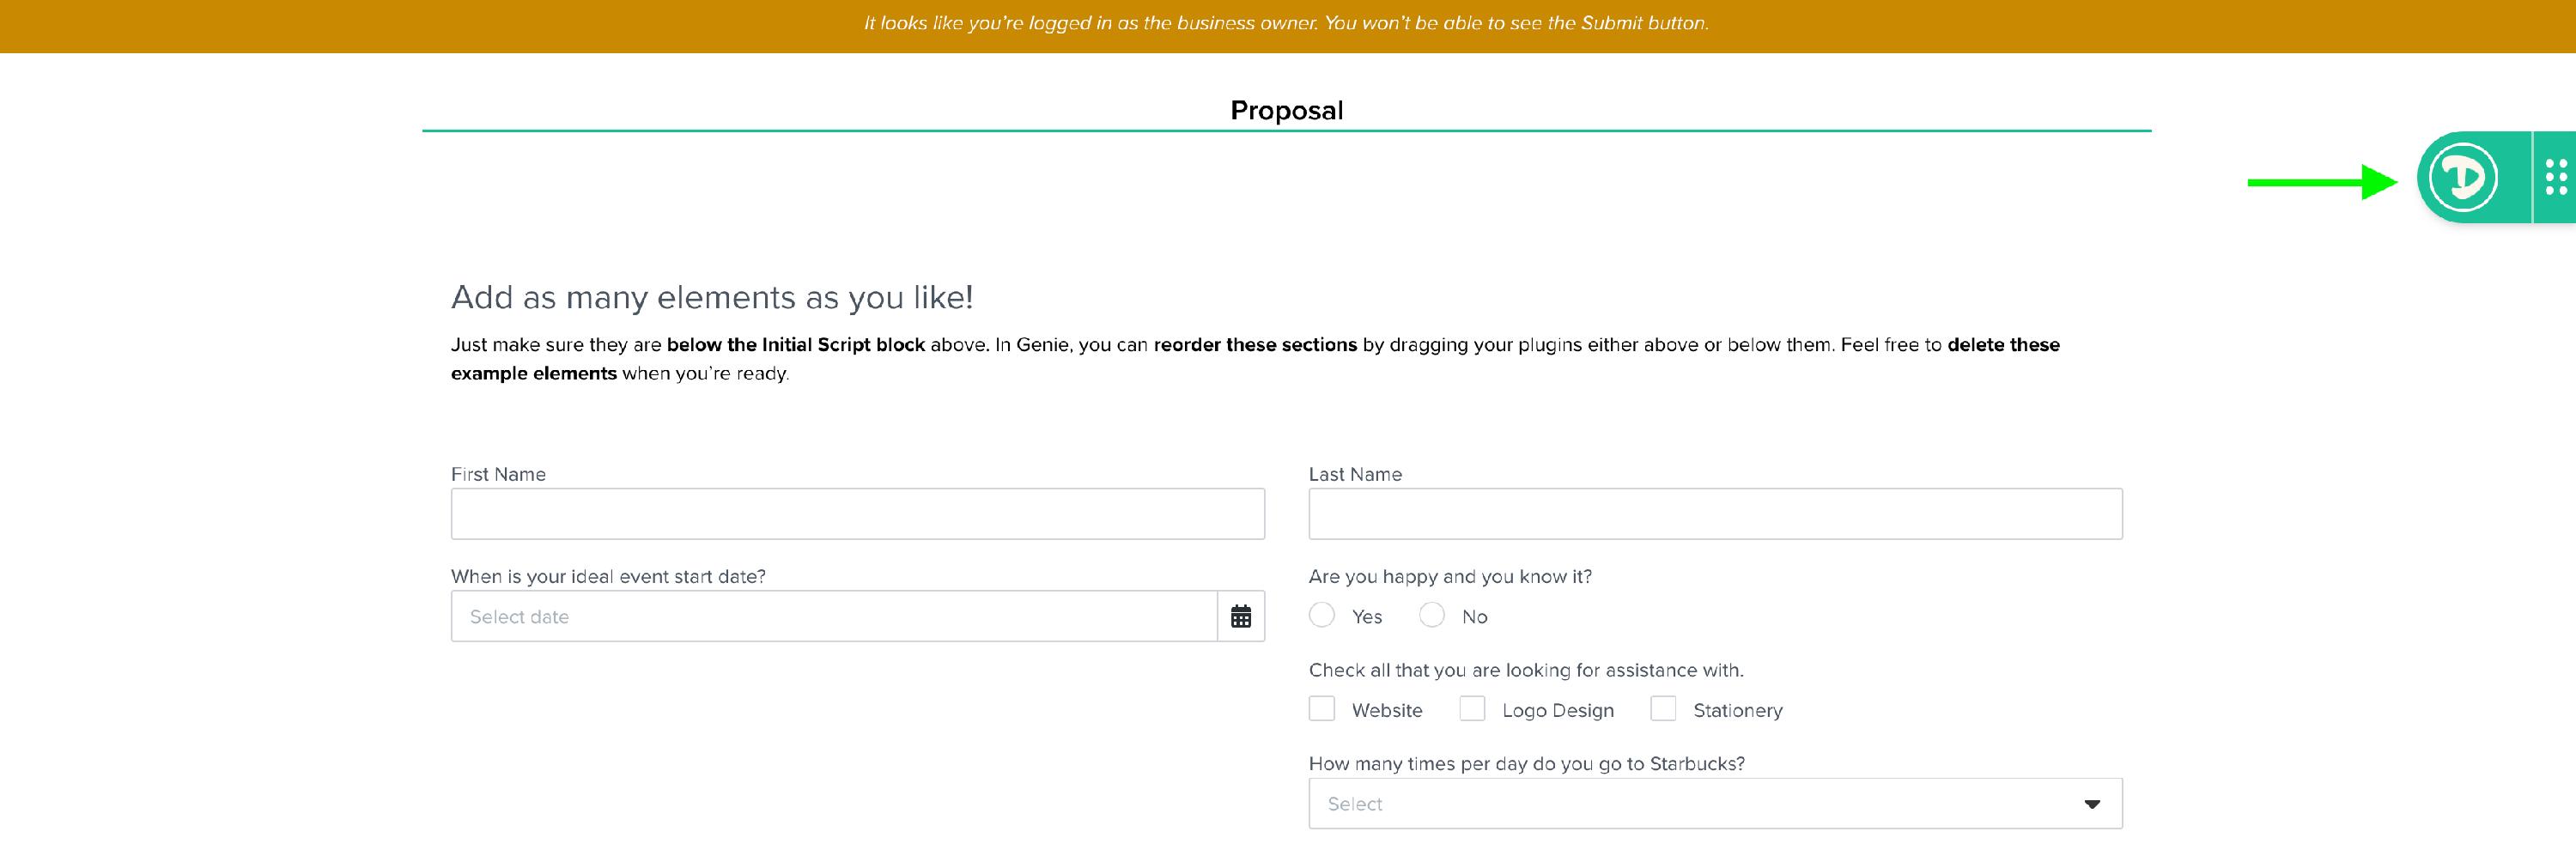Click the business owner notice banner

coord(1286,24)
